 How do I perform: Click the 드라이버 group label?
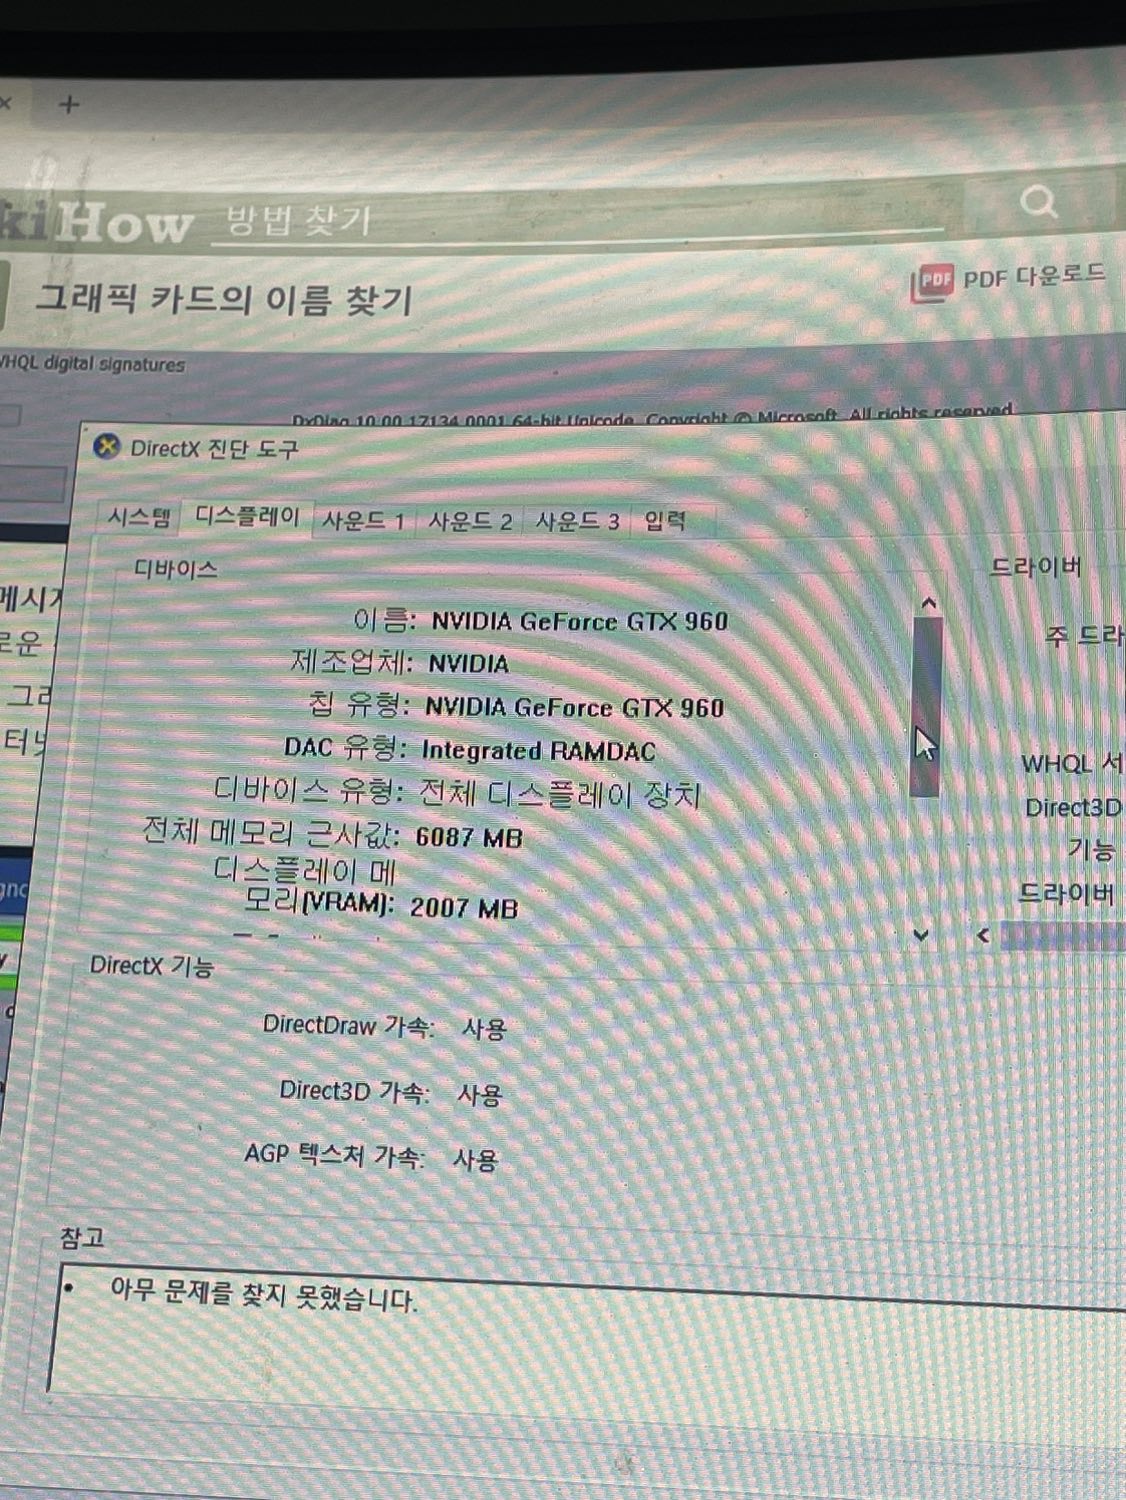coord(1036,567)
